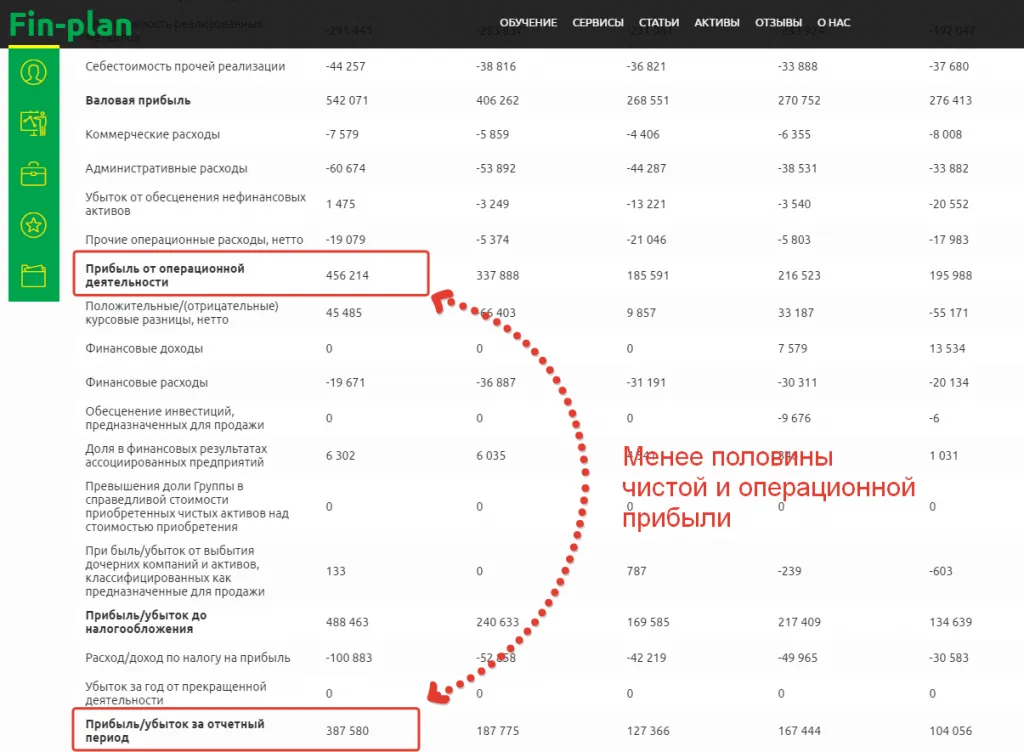The width and height of the screenshot is (1024, 752).
Task: Go to the Fin-plan logo home link
Action: (x=71, y=25)
